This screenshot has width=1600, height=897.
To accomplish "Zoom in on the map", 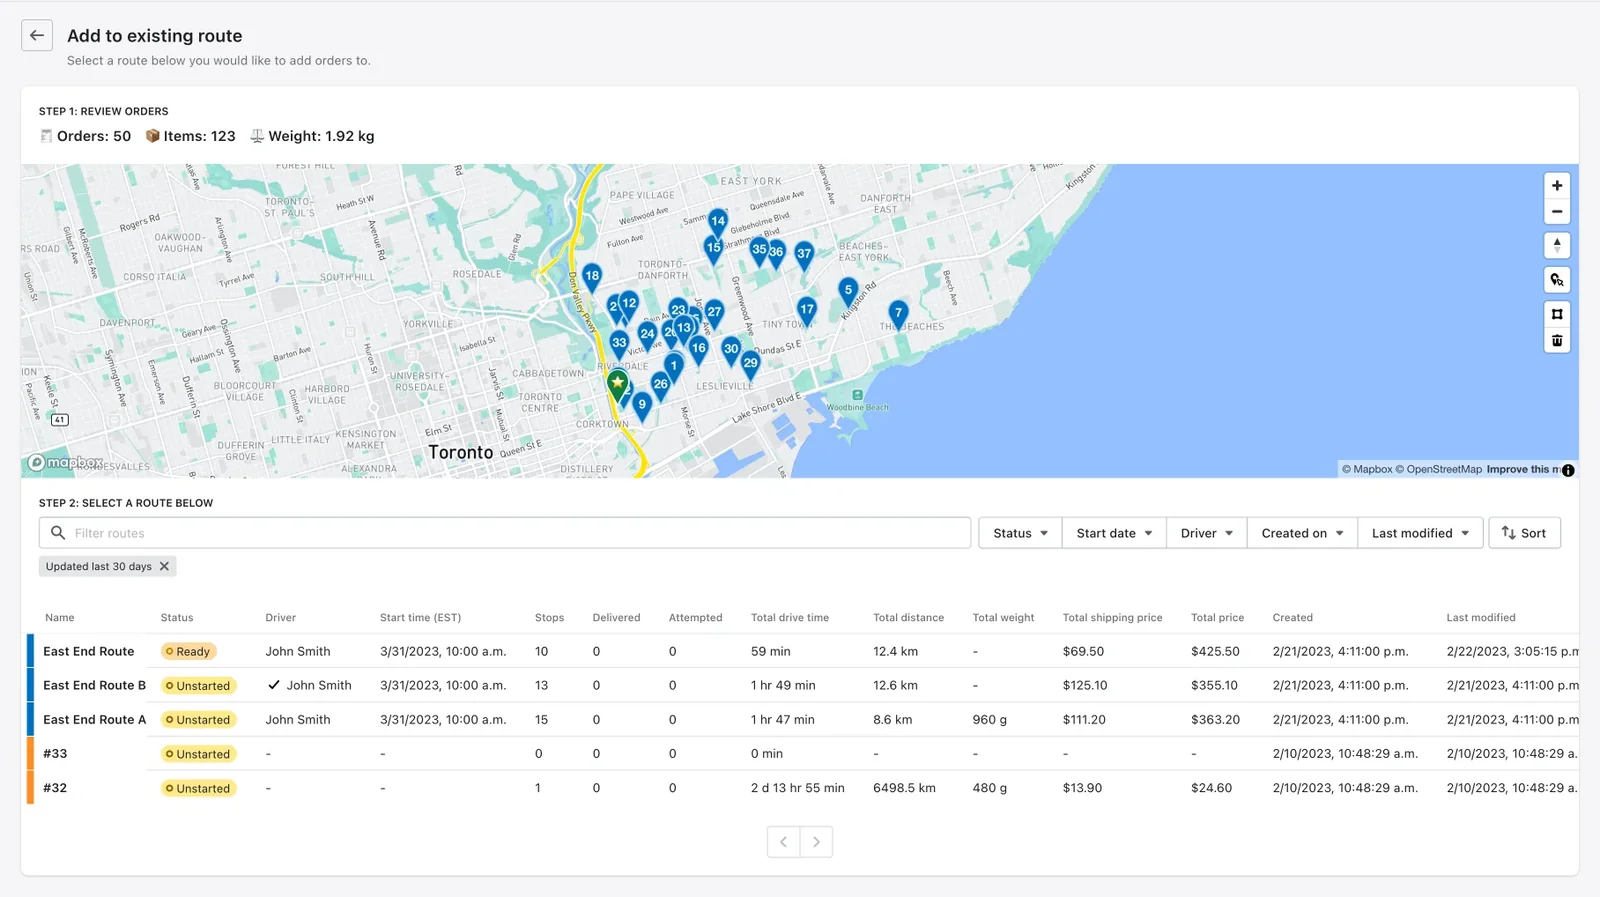I will tap(1557, 185).
